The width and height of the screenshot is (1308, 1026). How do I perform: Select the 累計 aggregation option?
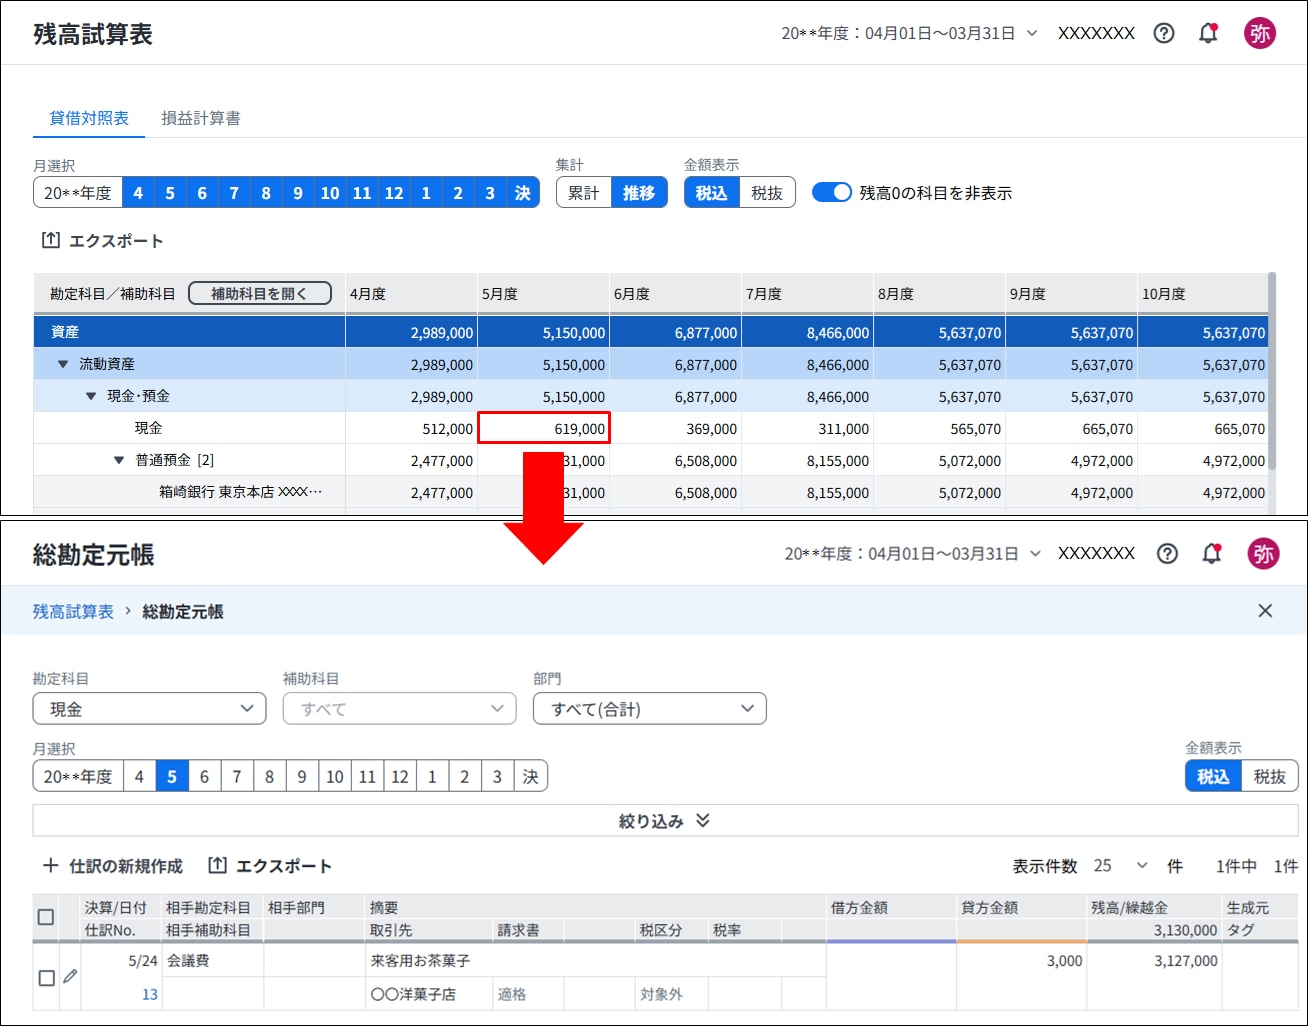tap(584, 193)
